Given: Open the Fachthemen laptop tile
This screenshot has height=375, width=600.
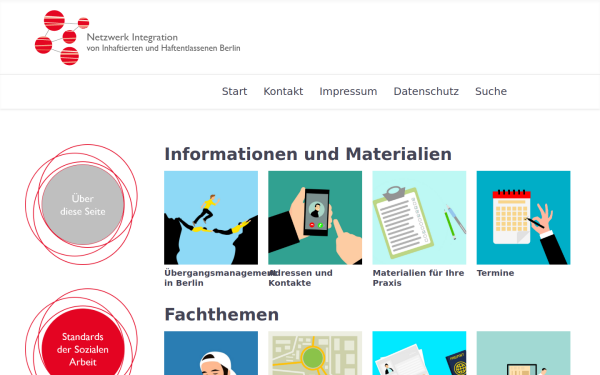Looking at the screenshot, I should click(523, 353).
